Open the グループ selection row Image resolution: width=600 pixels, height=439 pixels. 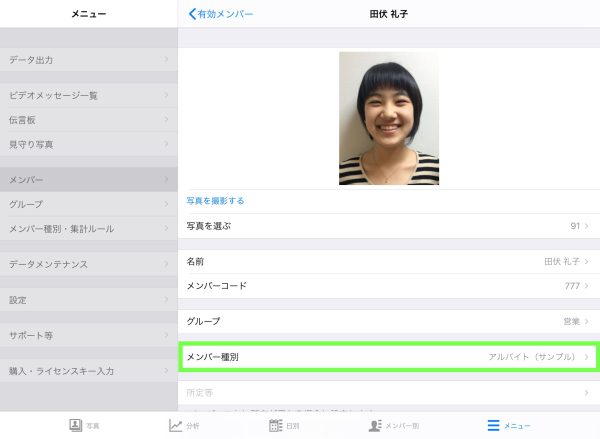(388, 321)
